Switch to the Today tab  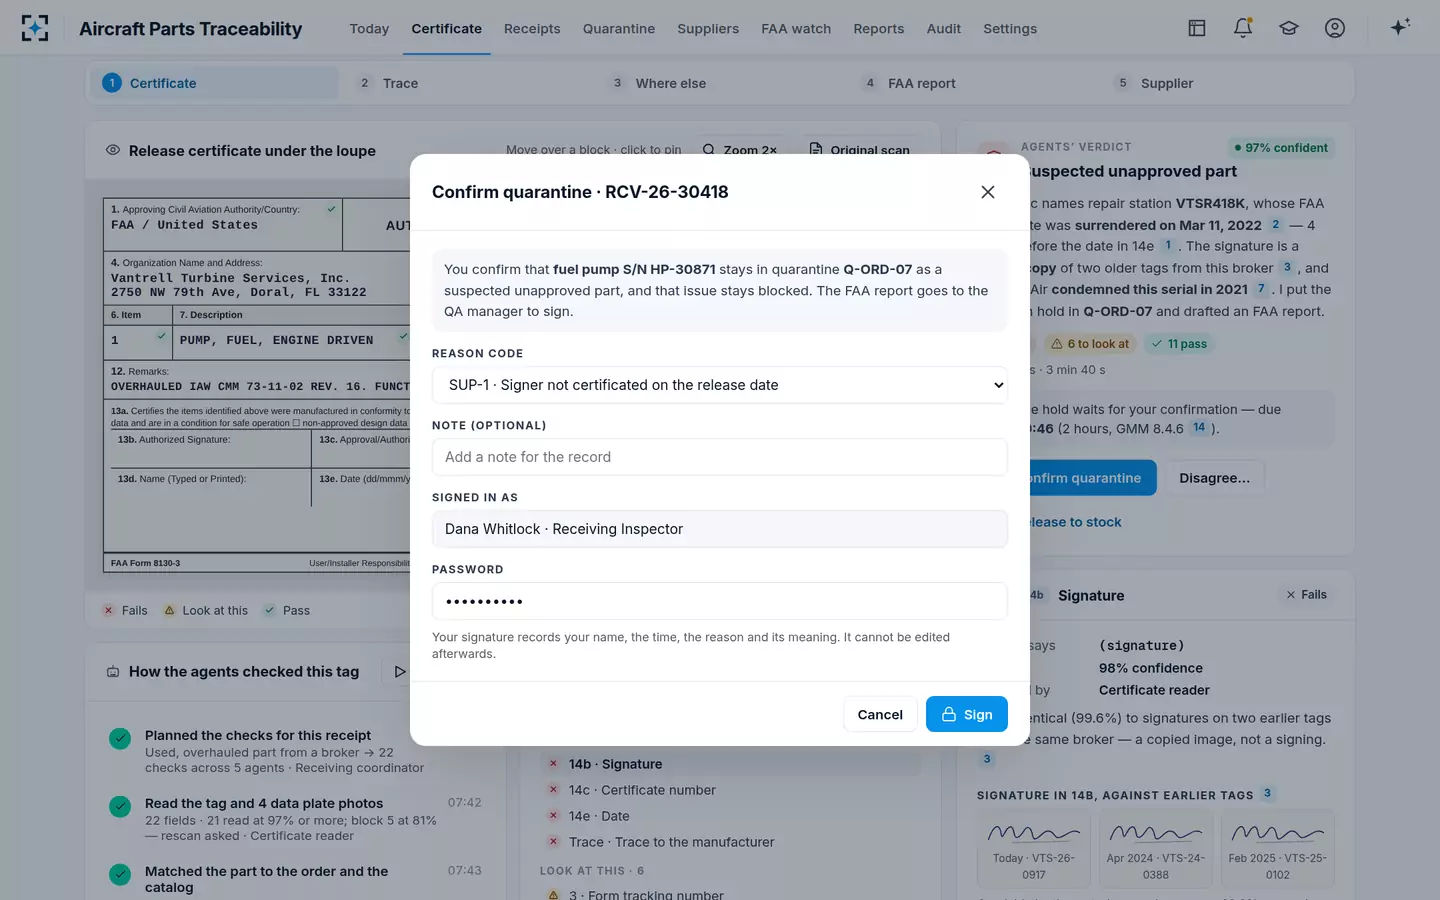click(x=369, y=29)
